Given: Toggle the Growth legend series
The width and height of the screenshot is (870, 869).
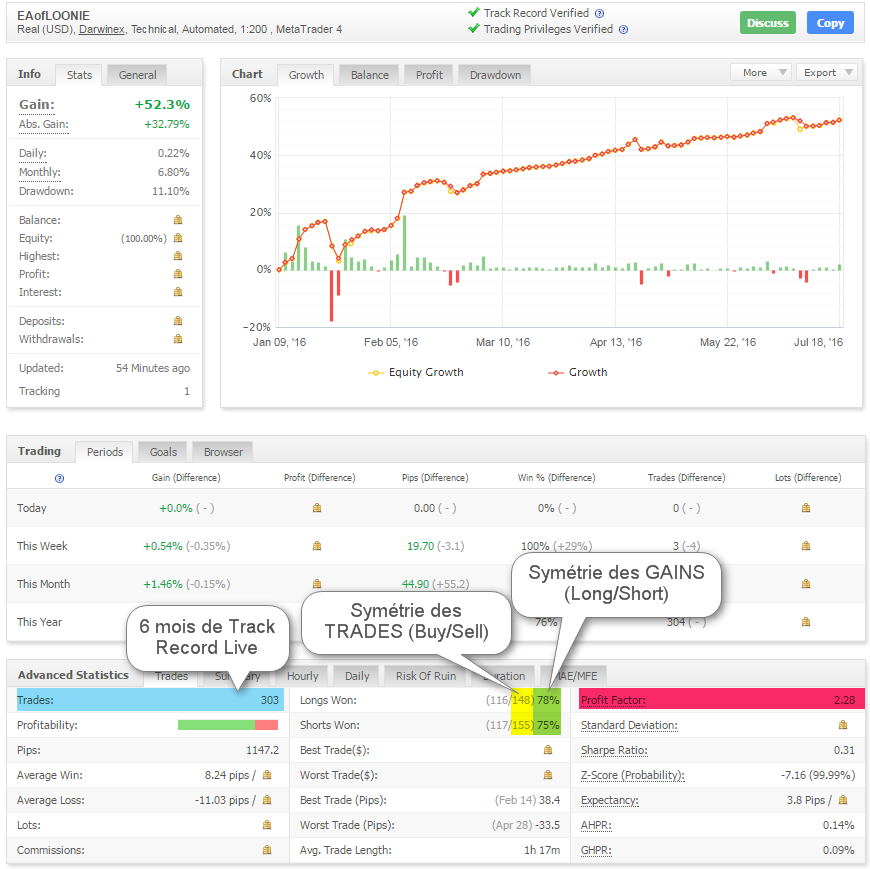Looking at the screenshot, I should [578, 372].
